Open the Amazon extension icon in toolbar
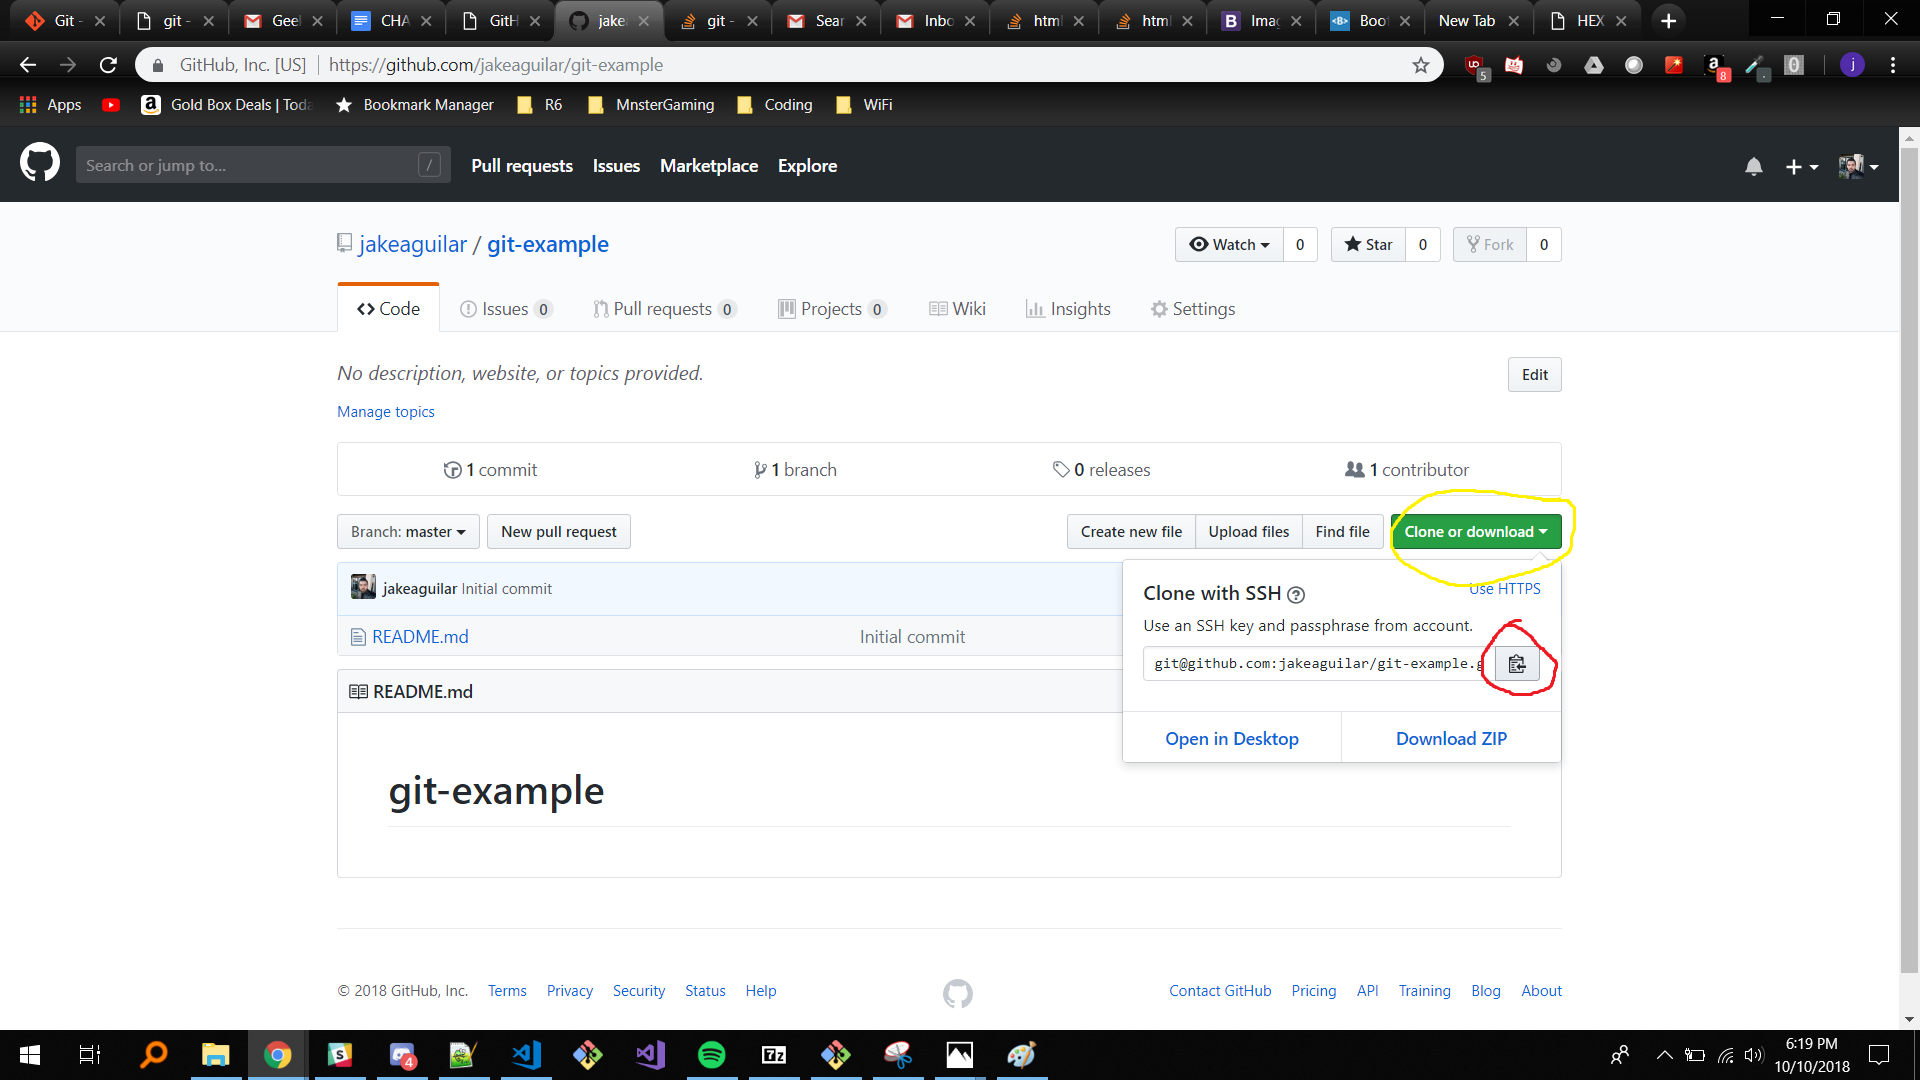This screenshot has height=1080, width=1920. click(x=1715, y=66)
